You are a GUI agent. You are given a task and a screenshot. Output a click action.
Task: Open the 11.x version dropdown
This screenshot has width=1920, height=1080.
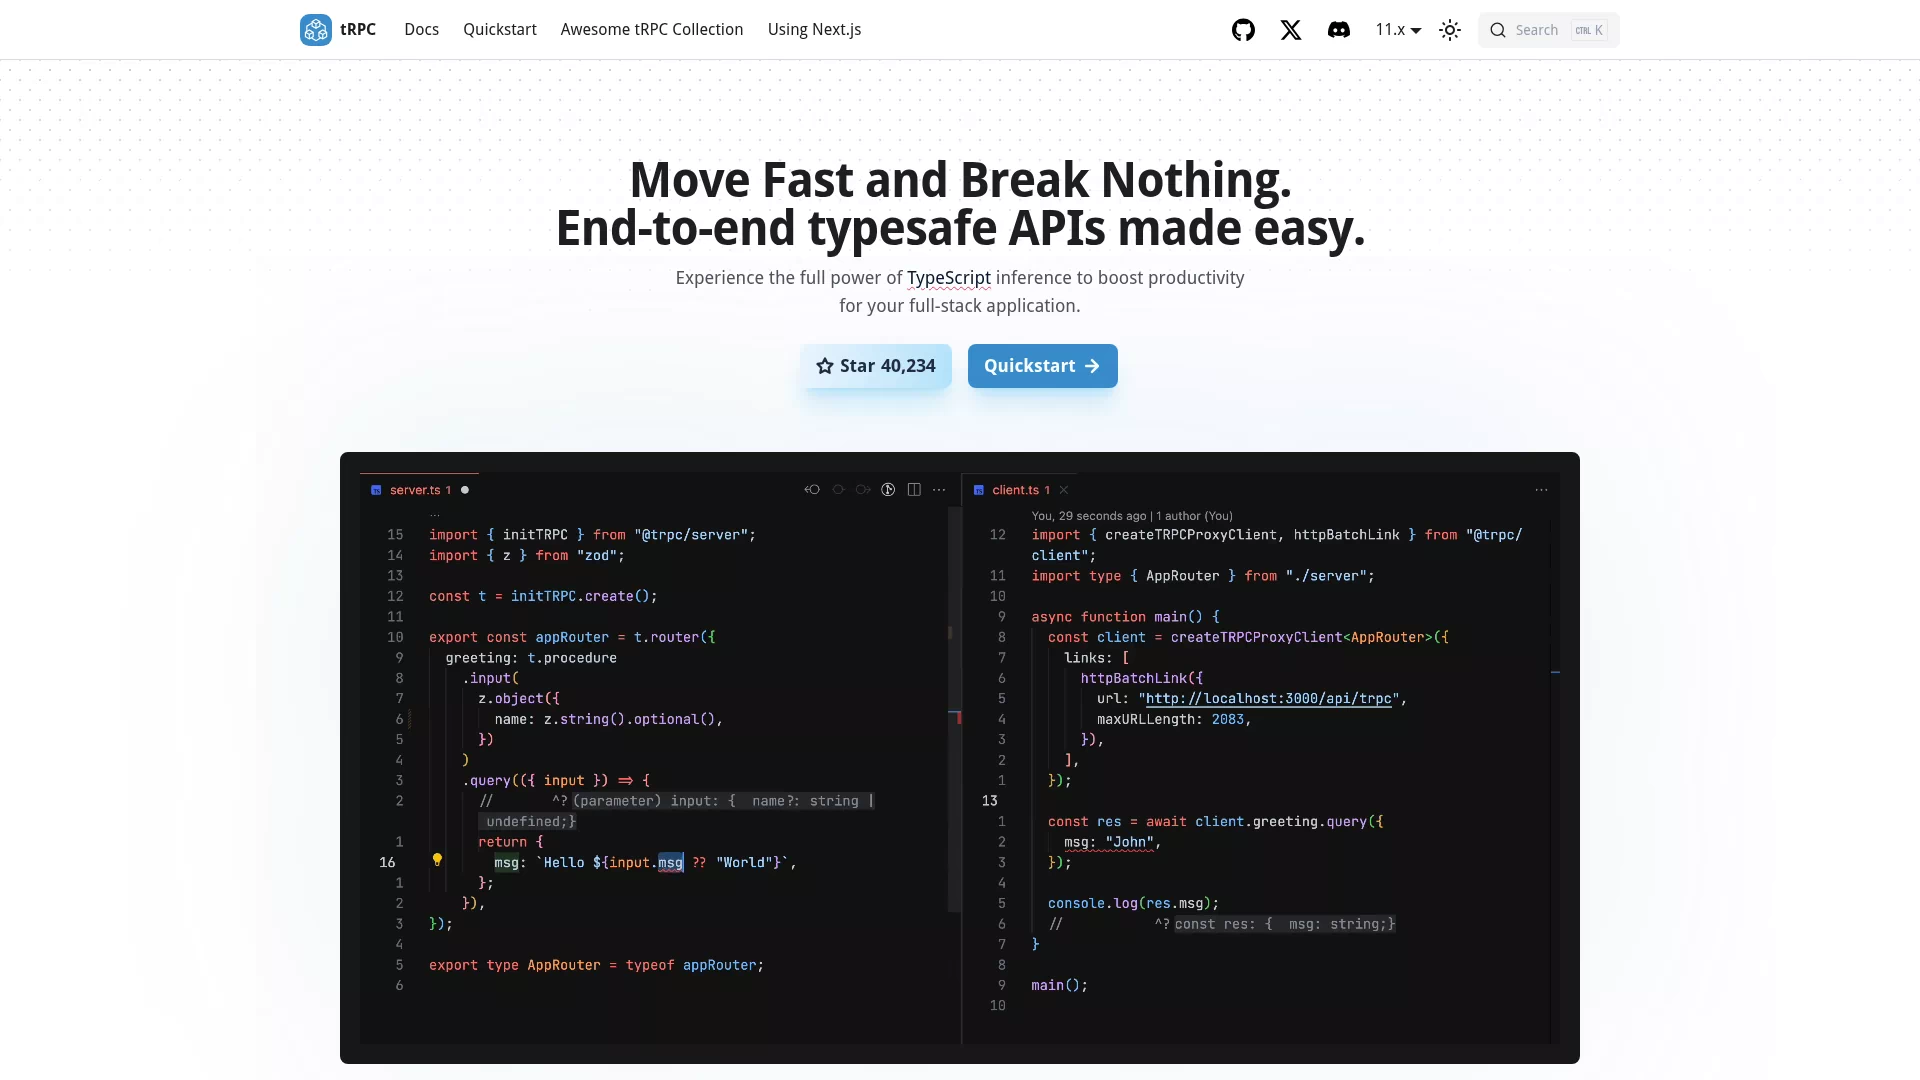[1398, 30]
